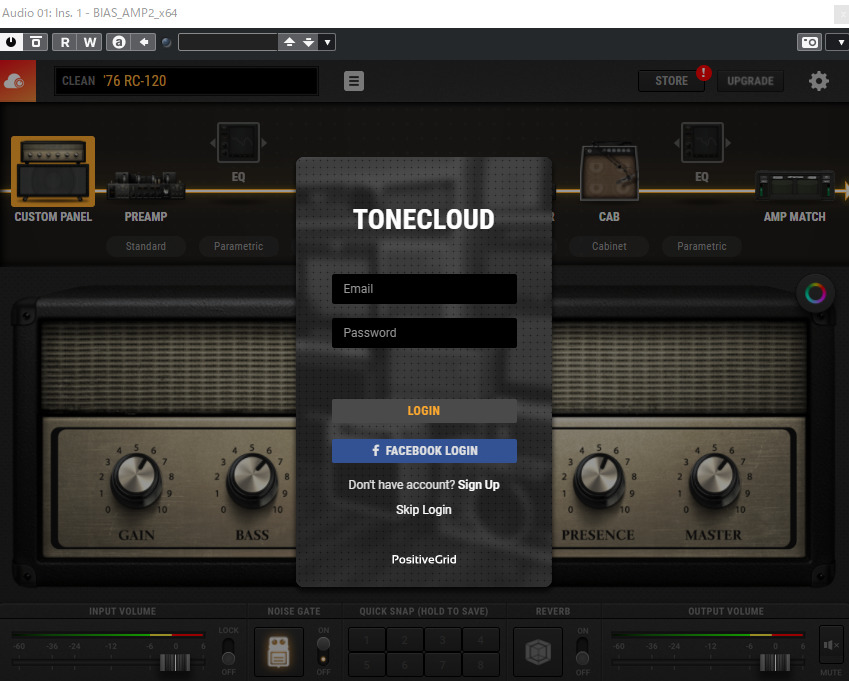Select Quick Snap slot 4
Image resolution: width=849 pixels, height=681 pixels.
480,640
